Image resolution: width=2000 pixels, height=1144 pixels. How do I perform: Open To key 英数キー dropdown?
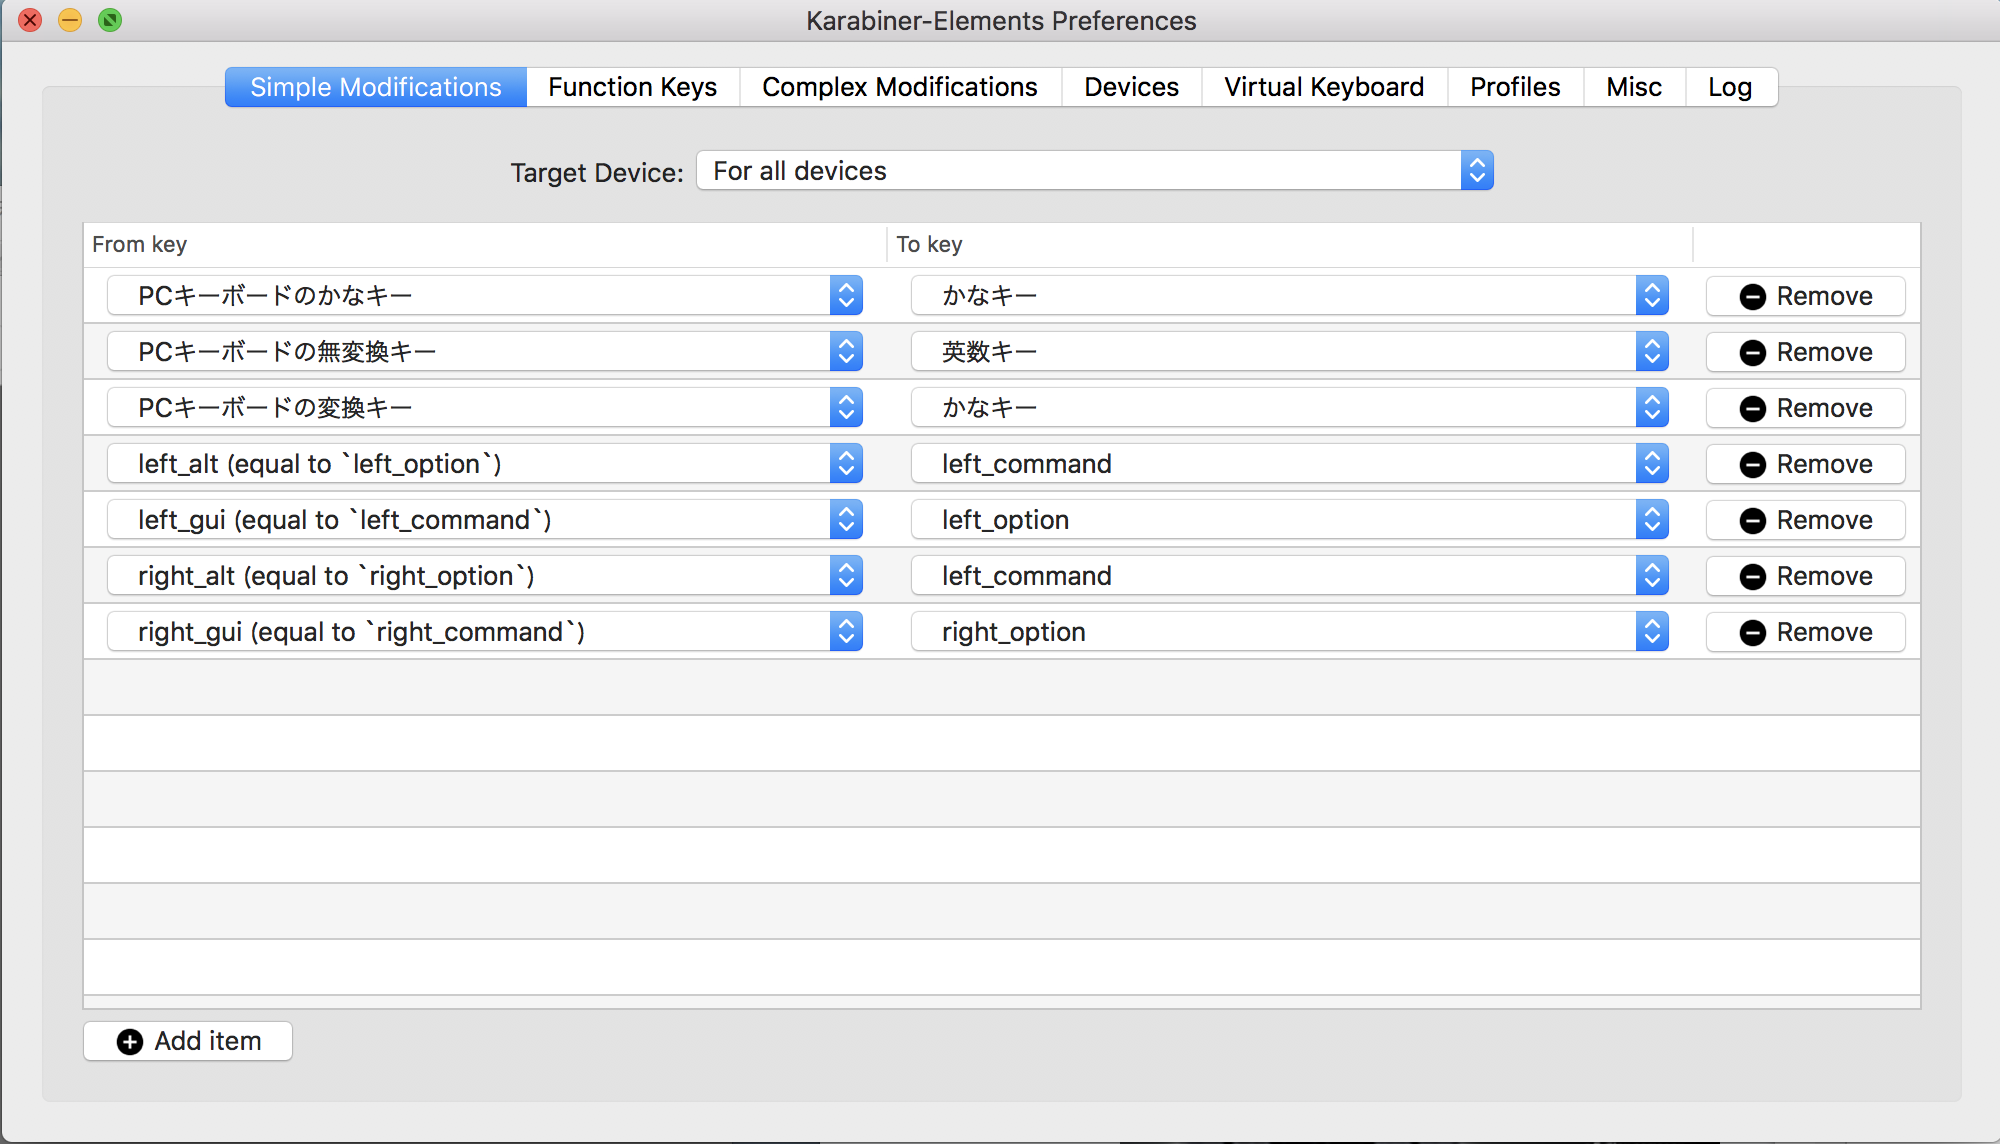(1290, 352)
